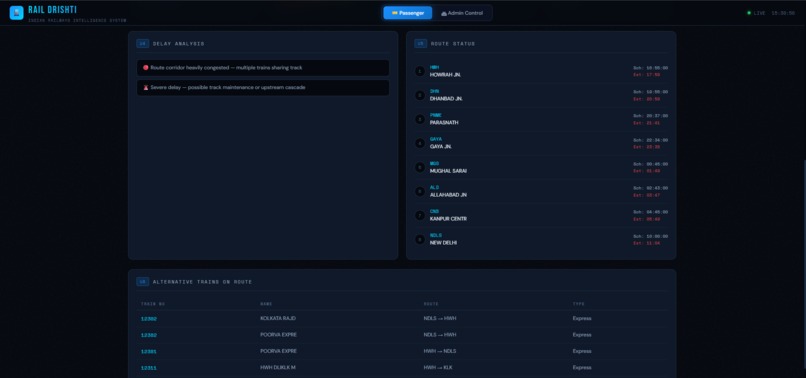Click the clock time beside LIVE

pos(783,13)
